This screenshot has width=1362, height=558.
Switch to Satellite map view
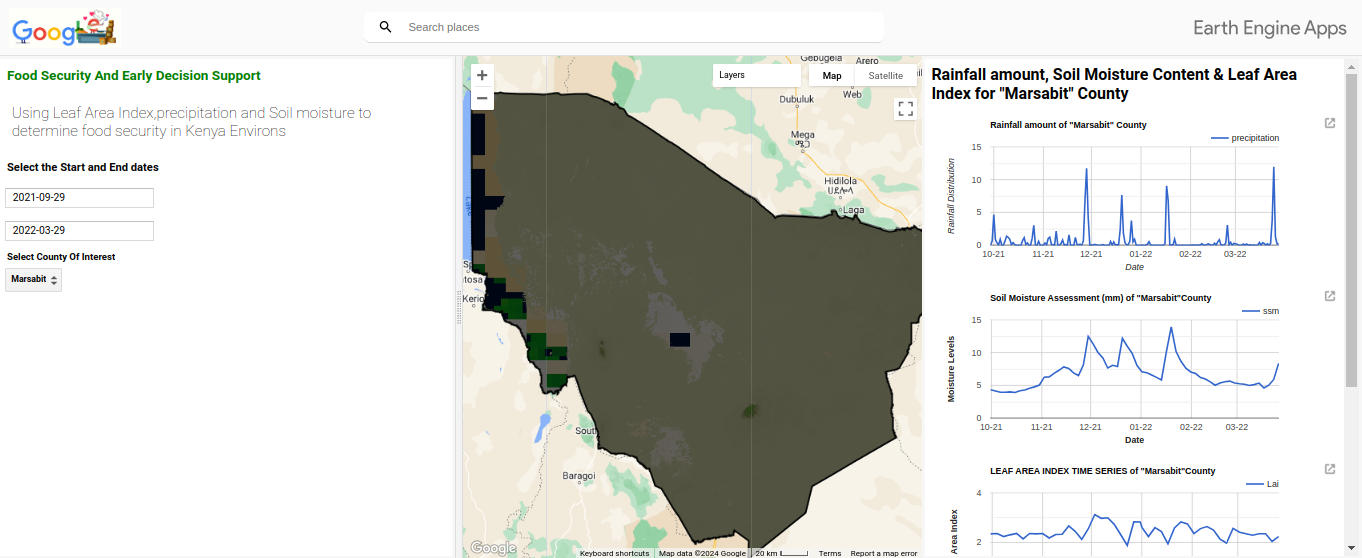(885, 75)
